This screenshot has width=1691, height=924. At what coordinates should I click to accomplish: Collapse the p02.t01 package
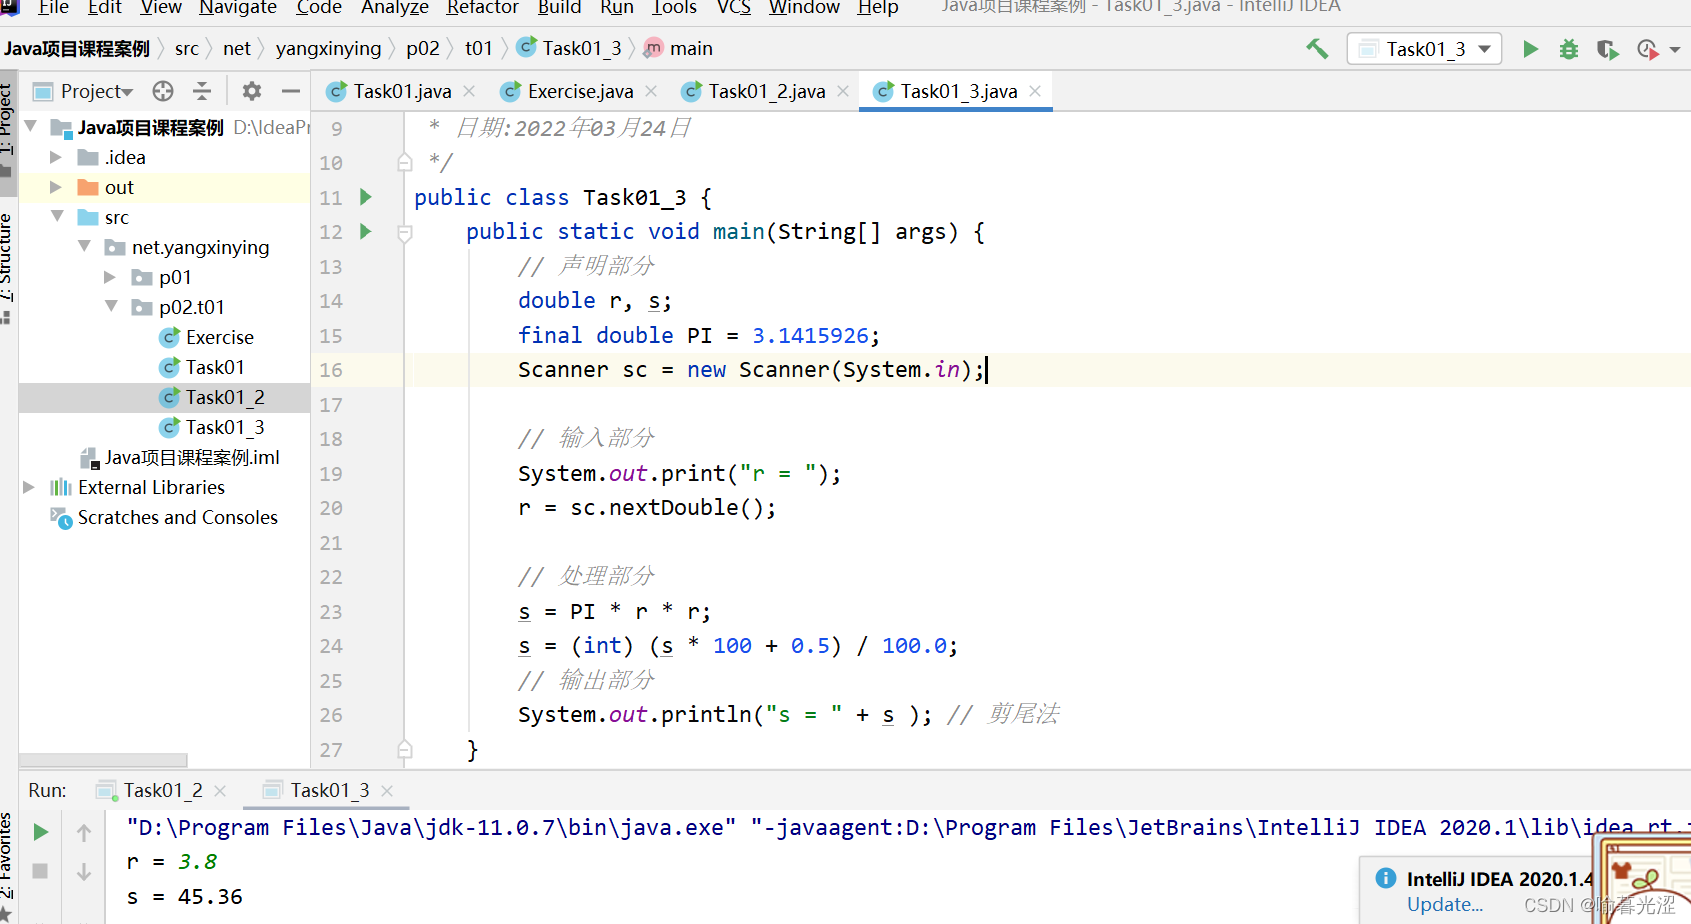click(111, 306)
